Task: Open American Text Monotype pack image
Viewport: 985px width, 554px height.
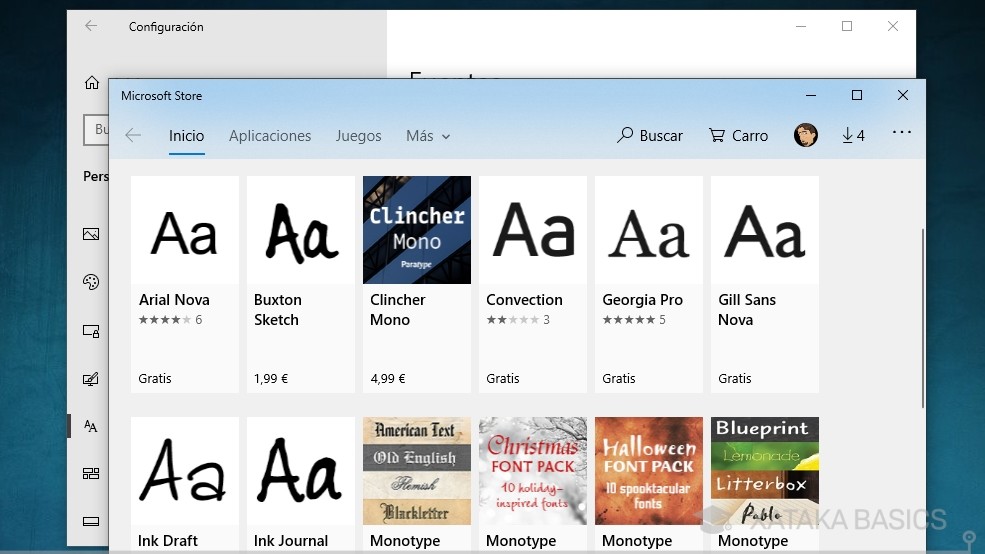Action: click(x=417, y=471)
